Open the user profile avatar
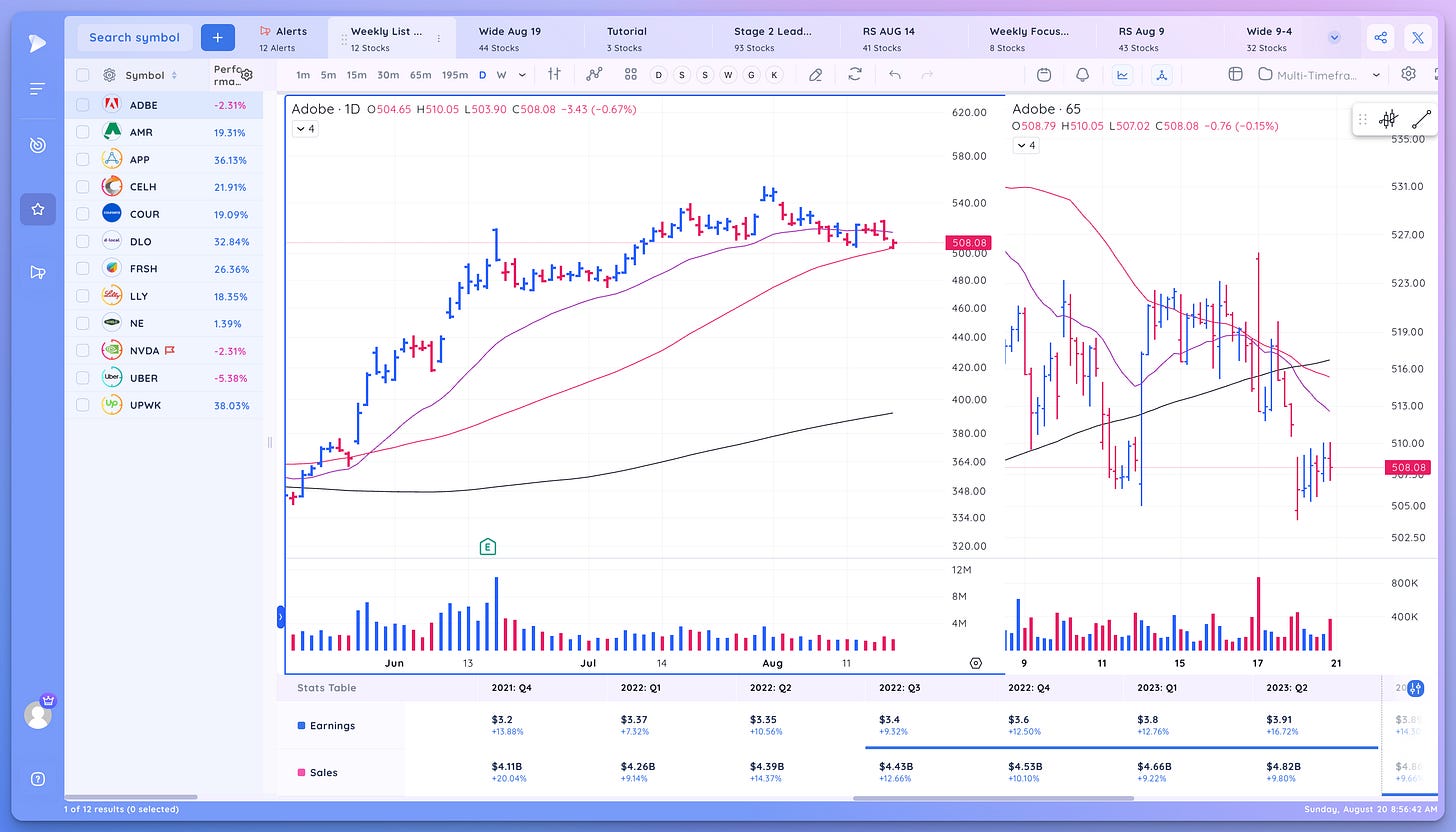The width and height of the screenshot is (1456, 832). tap(38, 714)
